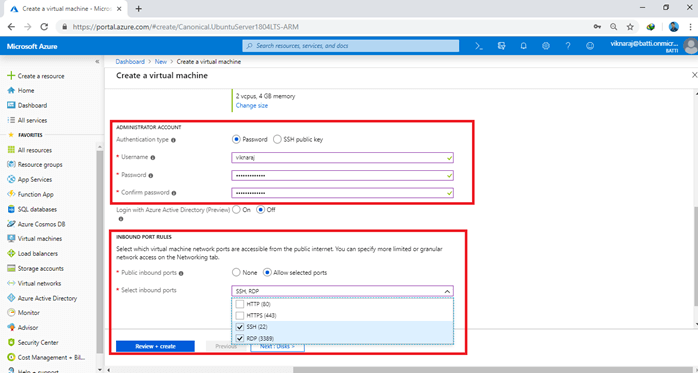
Task: Click the Review + create button
Action: (x=155, y=346)
